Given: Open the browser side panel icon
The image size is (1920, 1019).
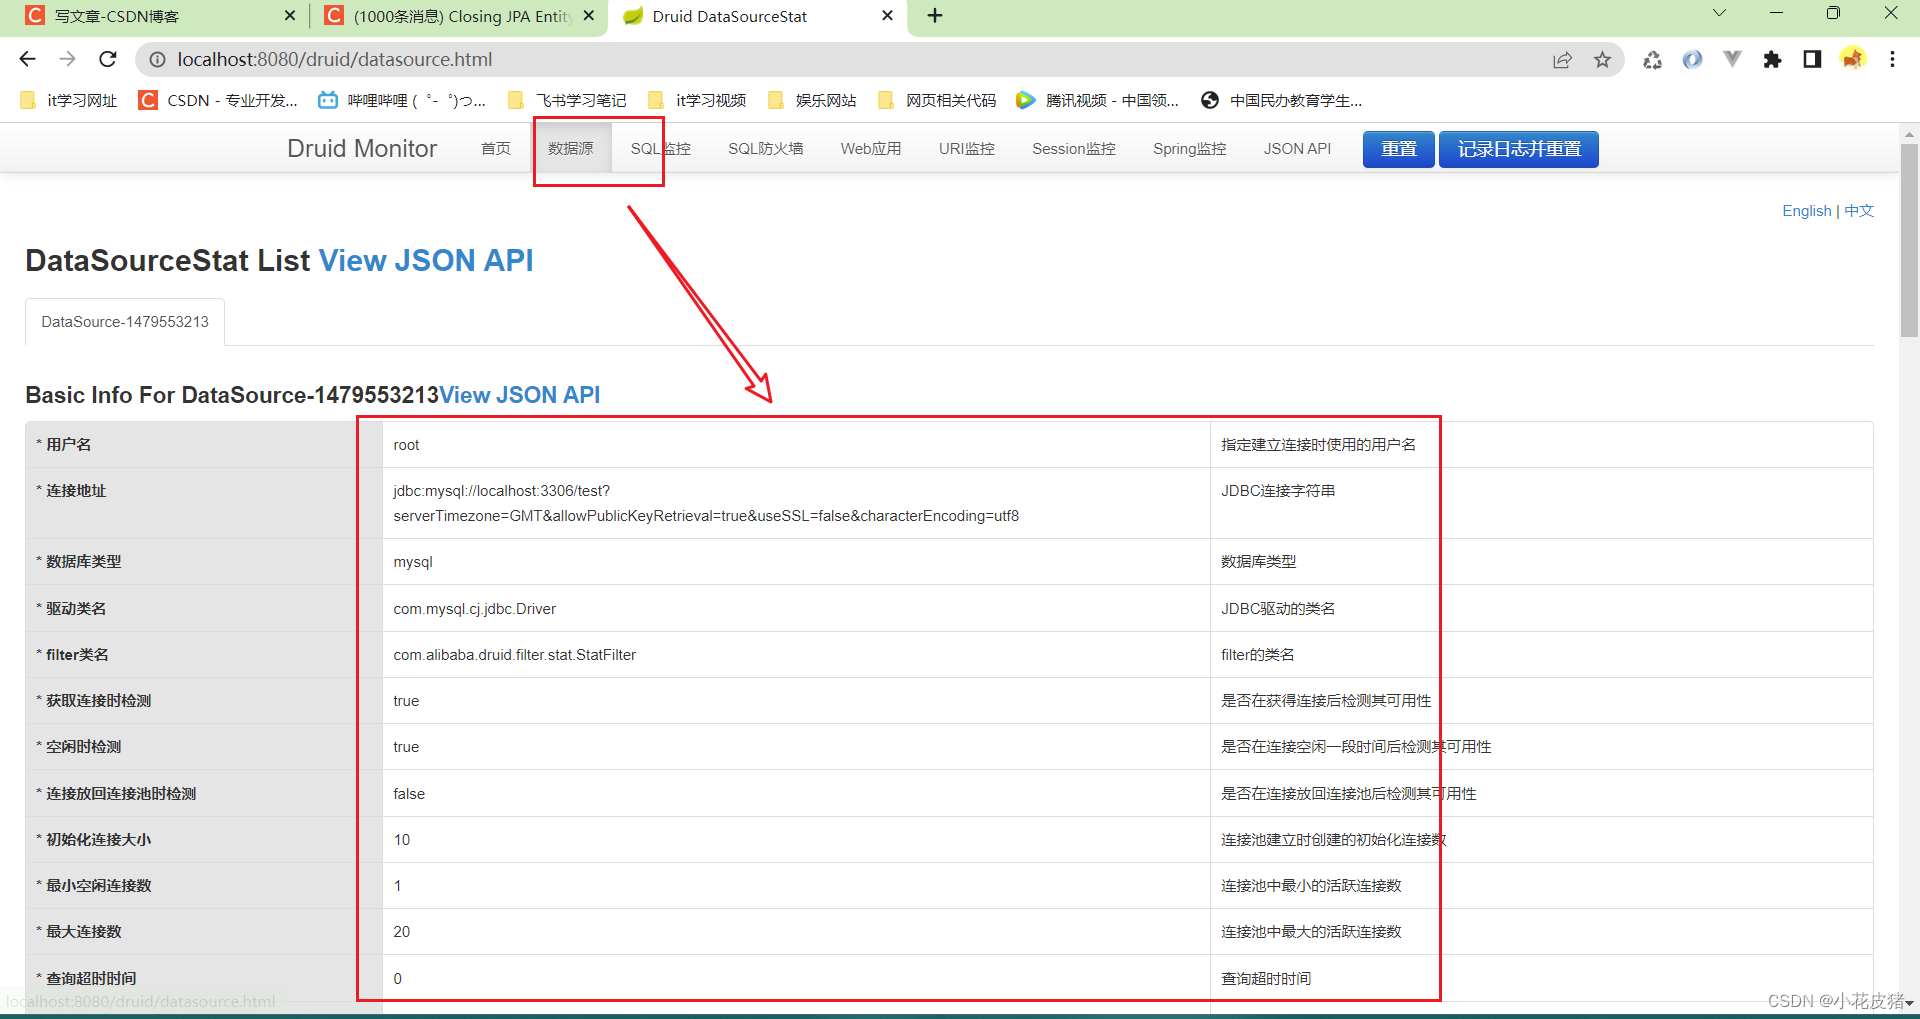Looking at the screenshot, I should tap(1812, 60).
